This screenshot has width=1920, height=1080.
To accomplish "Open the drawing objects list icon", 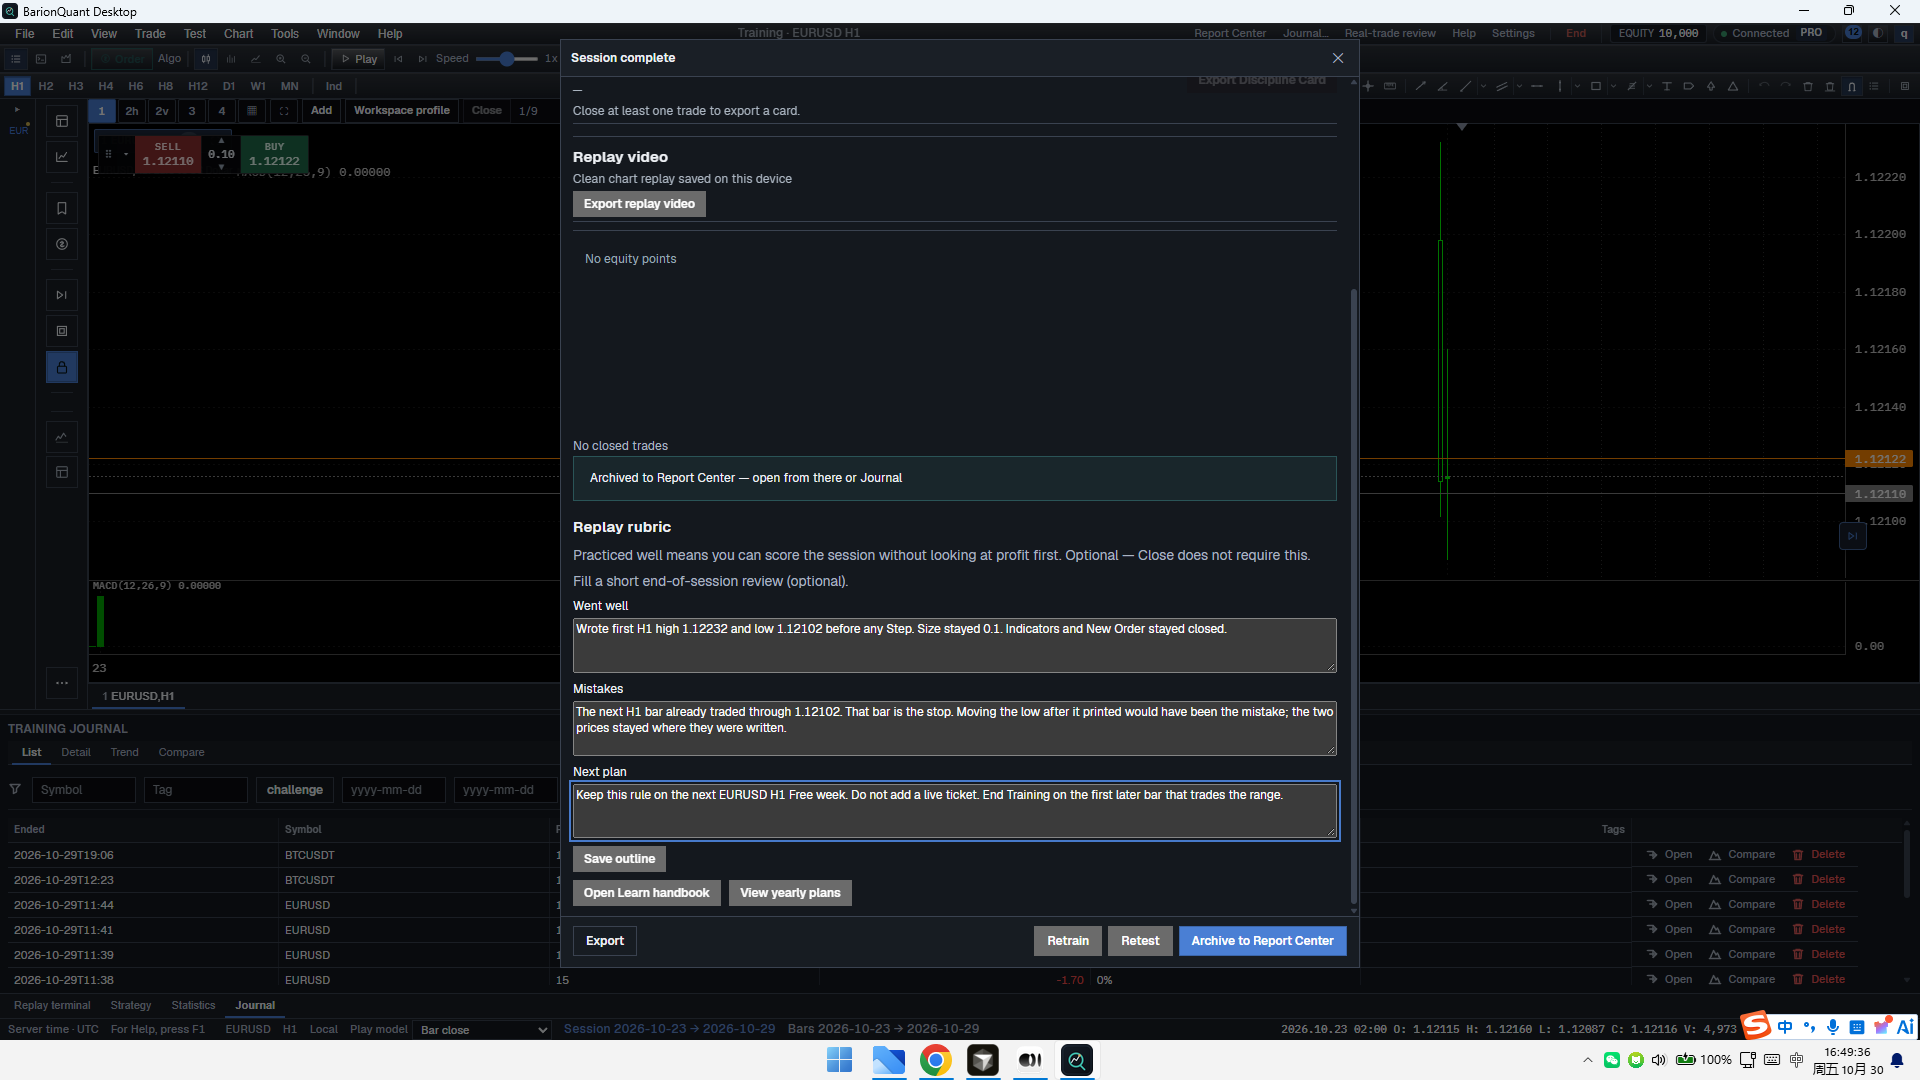I will pyautogui.click(x=1874, y=86).
